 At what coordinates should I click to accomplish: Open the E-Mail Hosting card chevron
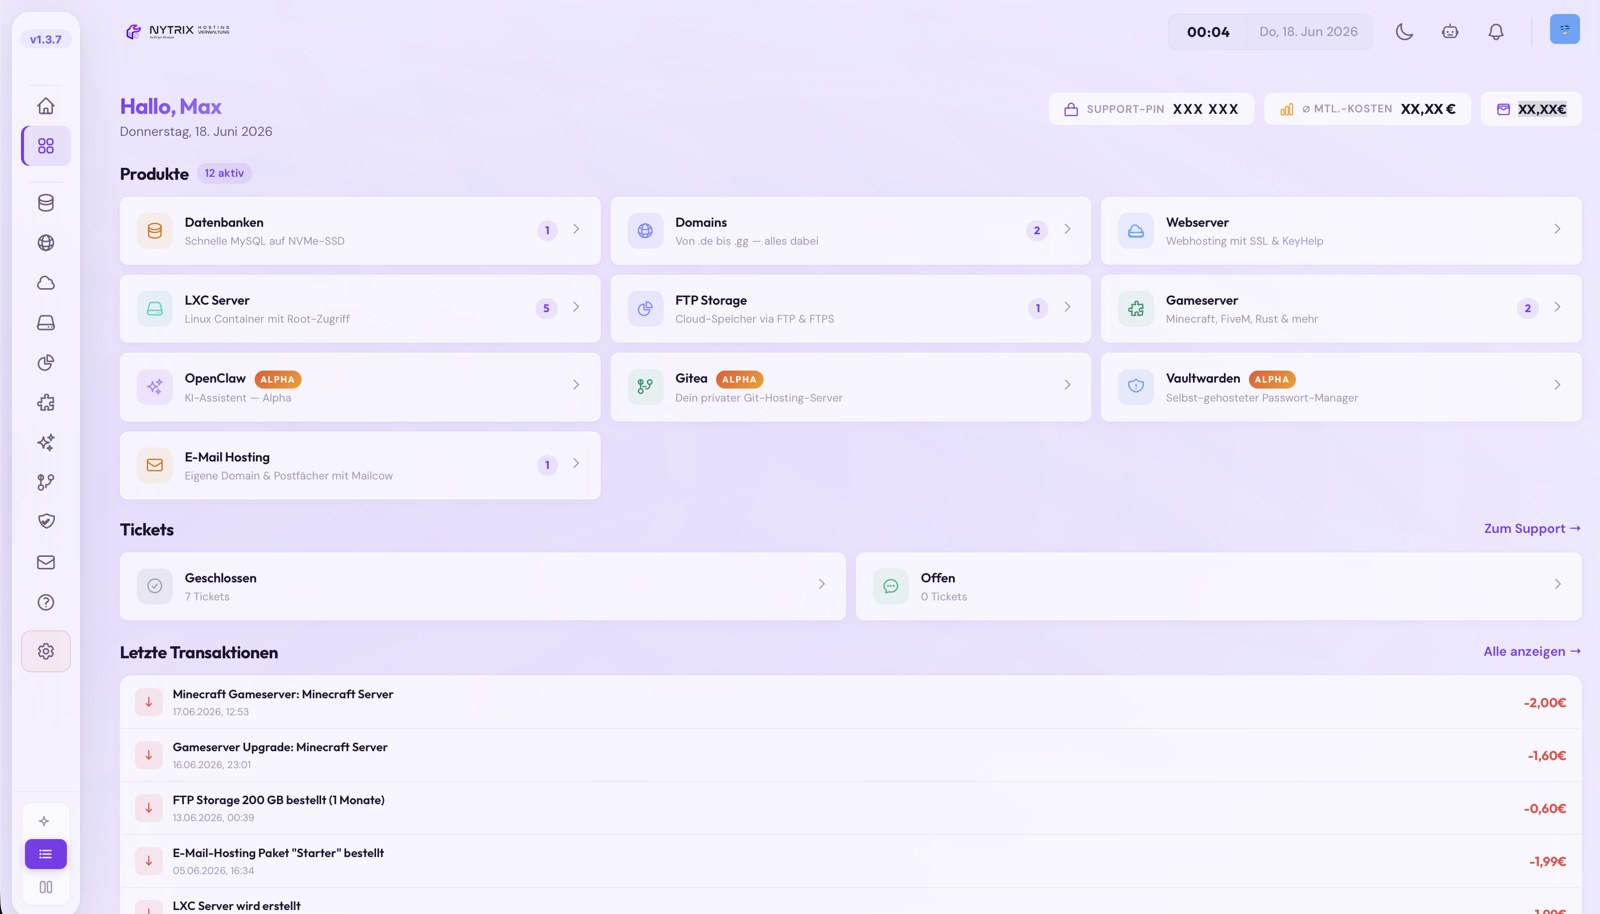[x=576, y=463]
